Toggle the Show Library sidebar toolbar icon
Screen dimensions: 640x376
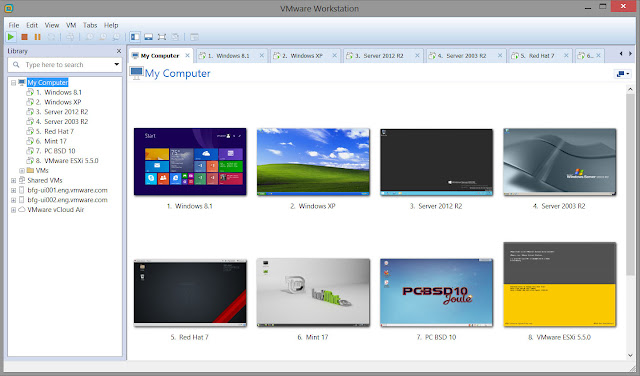(135, 37)
